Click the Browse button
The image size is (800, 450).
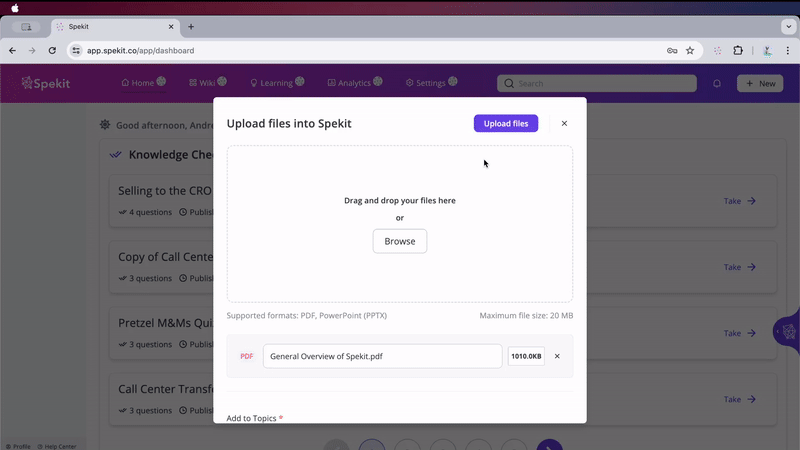pos(399,241)
